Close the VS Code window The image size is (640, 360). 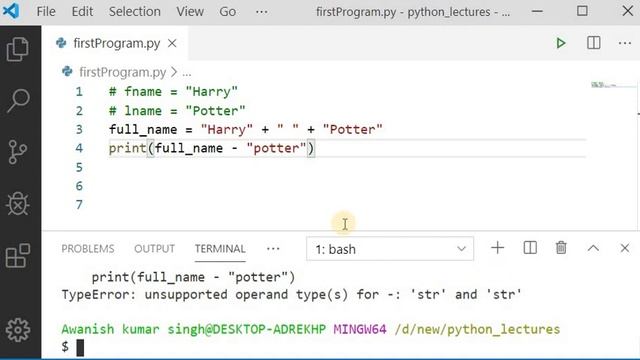point(628,11)
